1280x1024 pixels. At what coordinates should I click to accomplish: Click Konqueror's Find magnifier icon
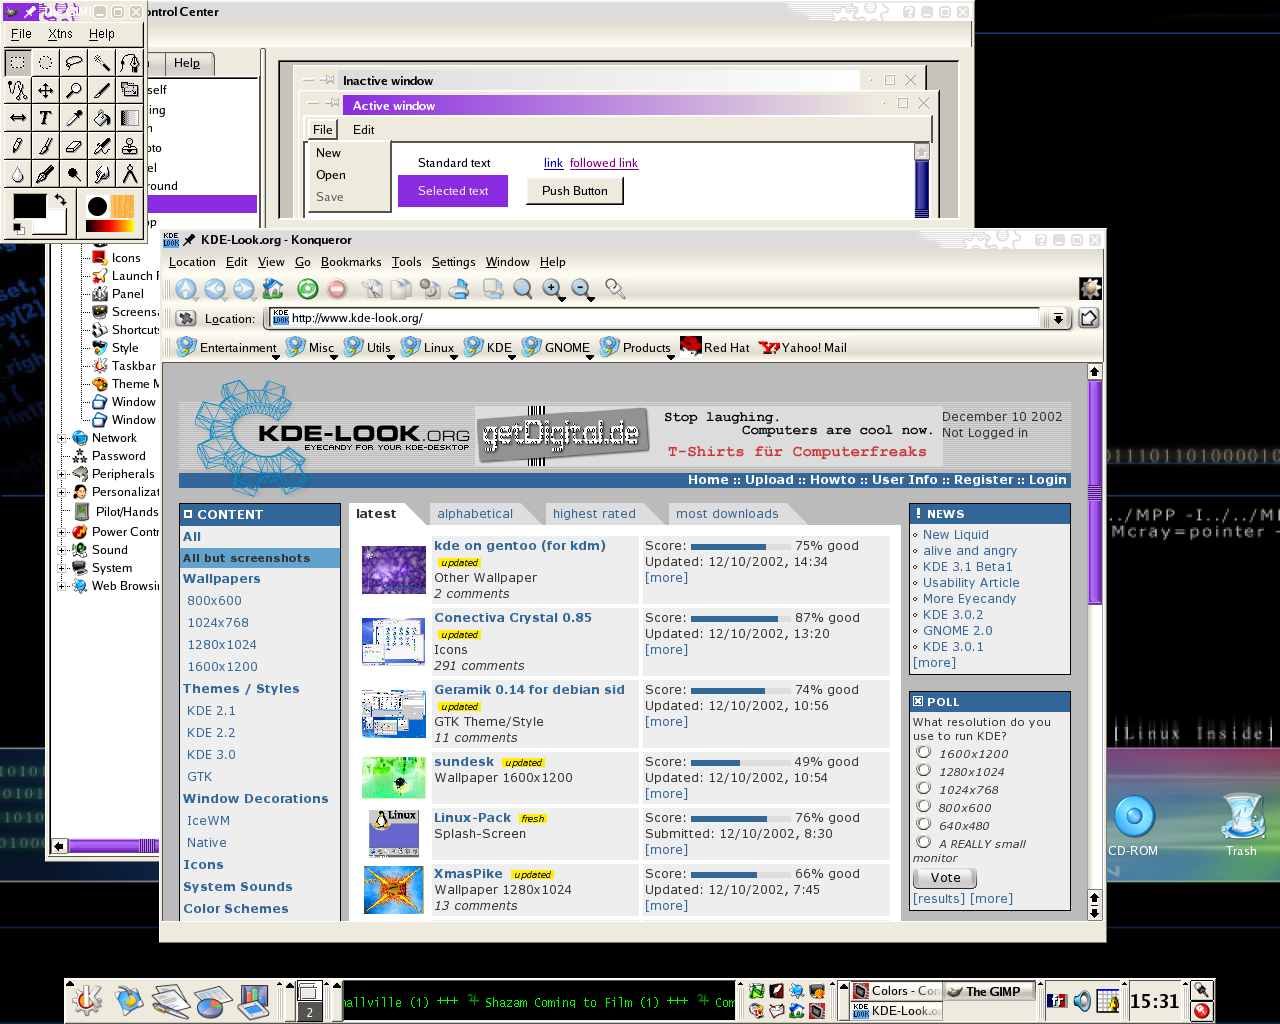(x=523, y=289)
